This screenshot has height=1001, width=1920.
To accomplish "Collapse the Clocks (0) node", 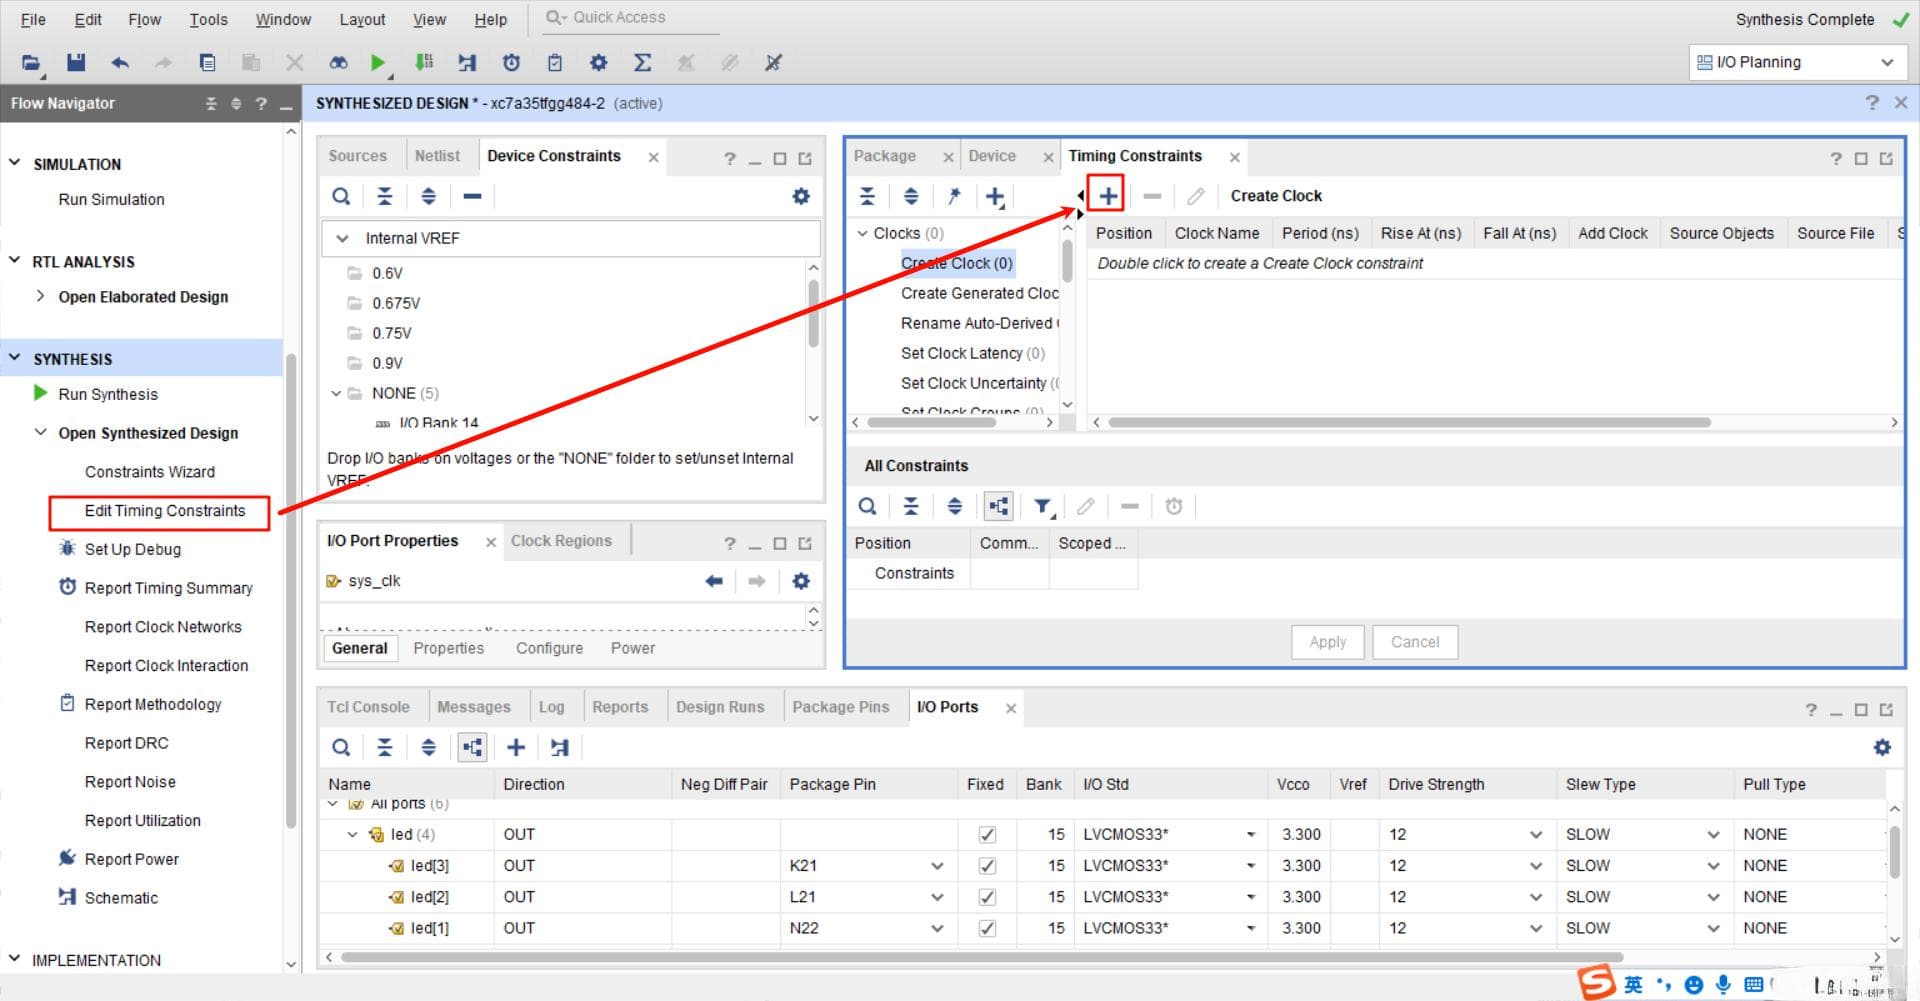I will click(862, 233).
